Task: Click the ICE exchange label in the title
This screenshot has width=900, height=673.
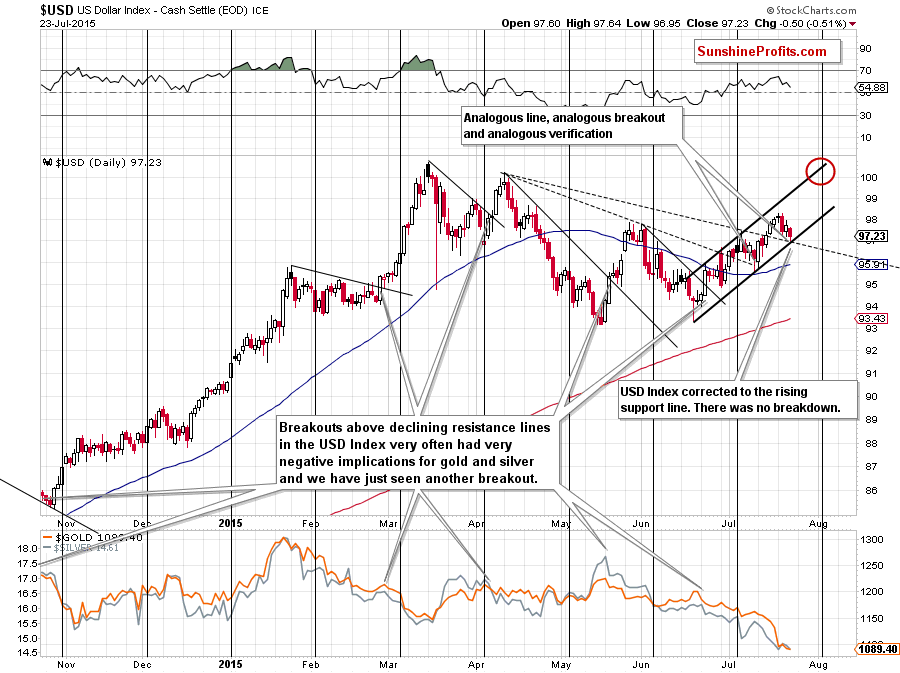Action: click(259, 10)
